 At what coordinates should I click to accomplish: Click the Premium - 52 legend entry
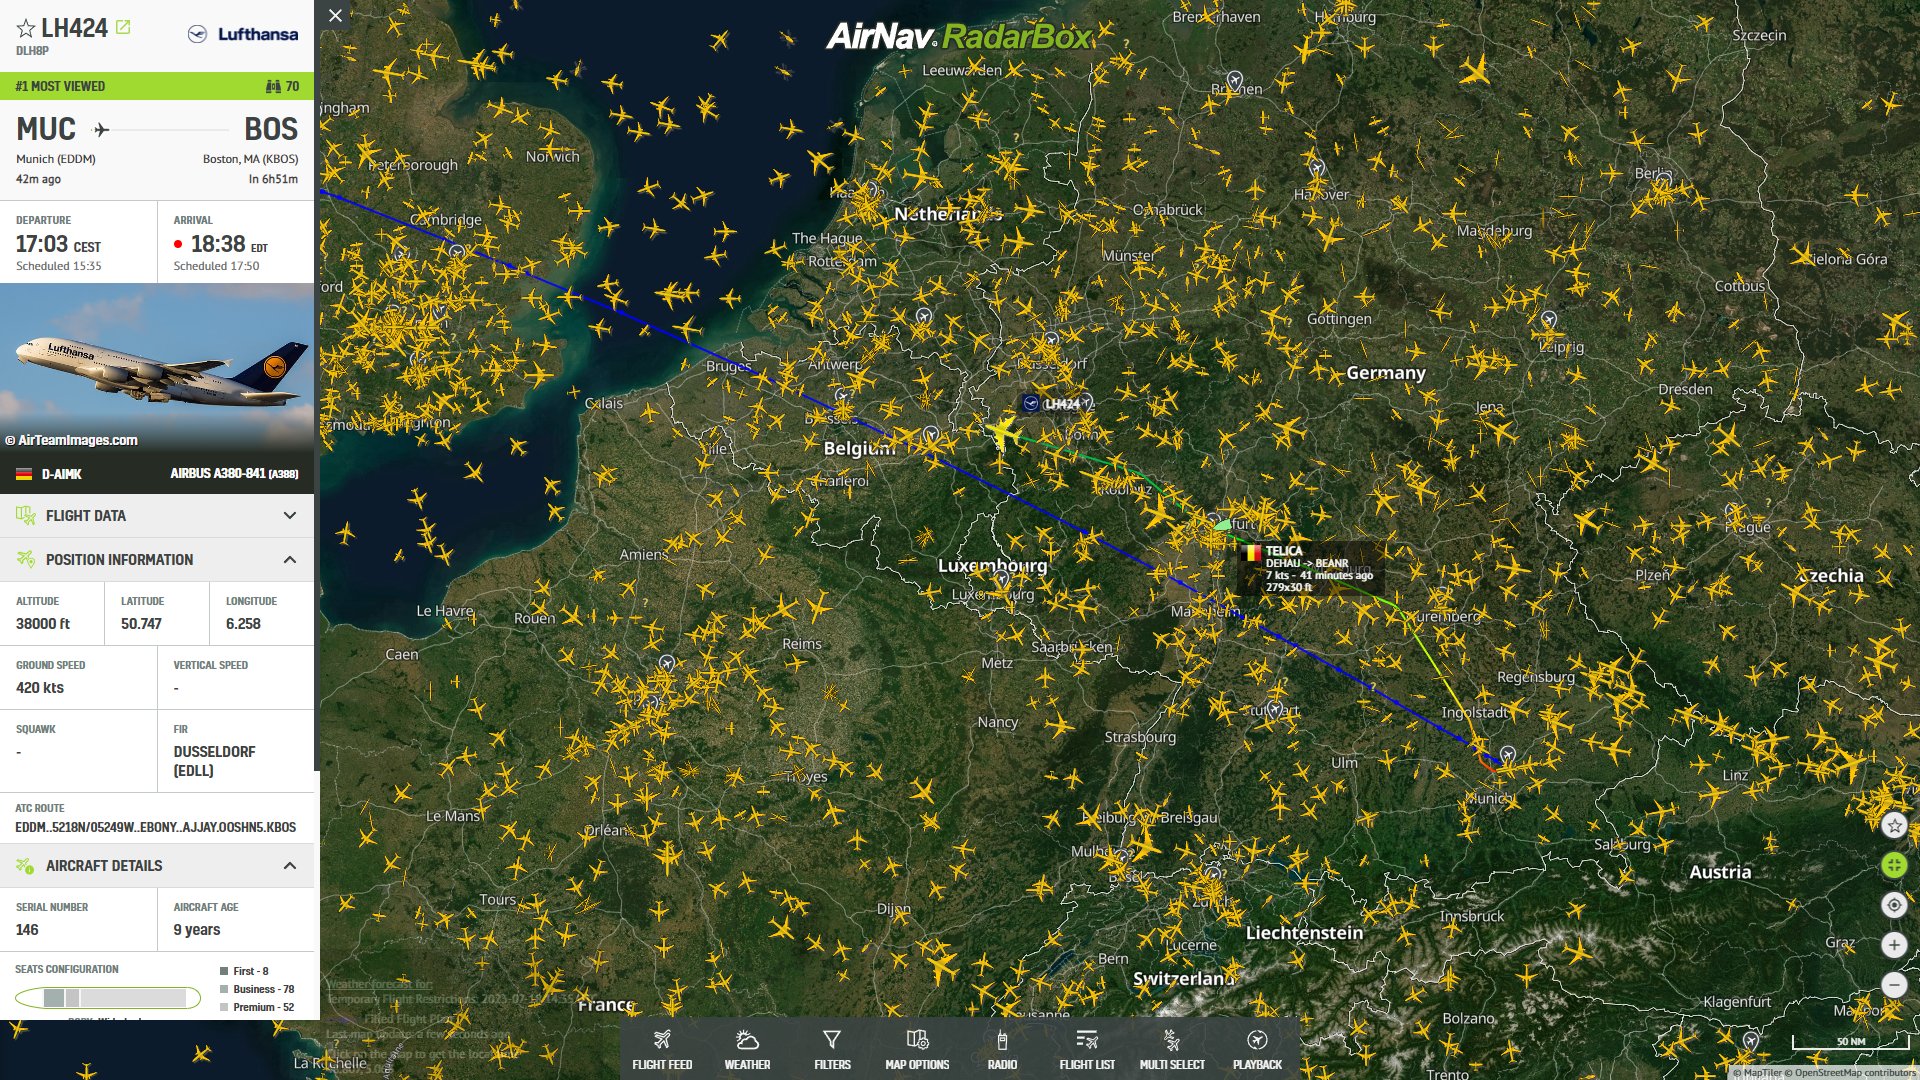click(257, 1007)
